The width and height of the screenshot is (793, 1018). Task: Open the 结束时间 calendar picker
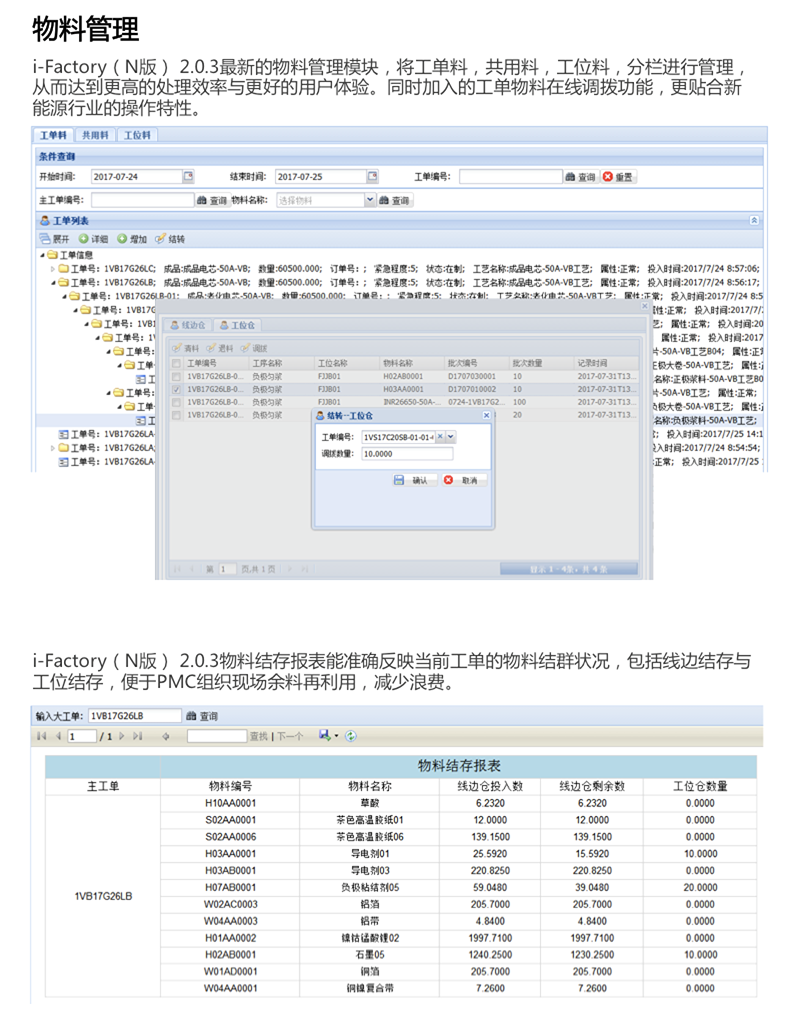coord(373,176)
